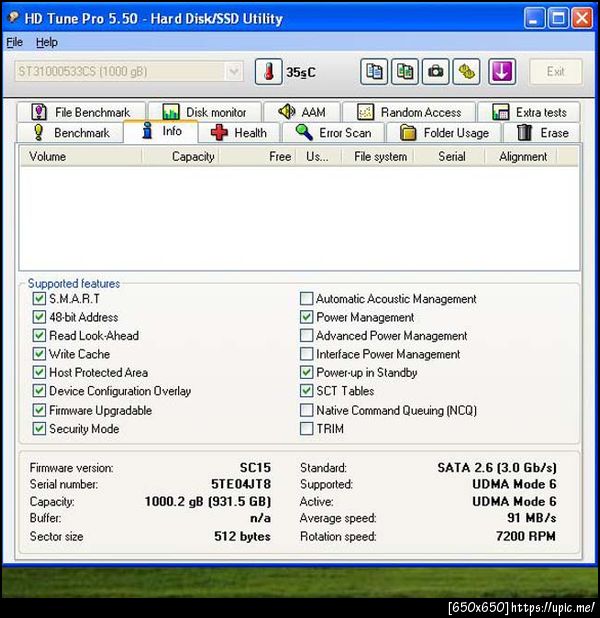Click the SATA 2.6 (3.0 Gb/s) standard value
600x618 pixels.
[497, 467]
